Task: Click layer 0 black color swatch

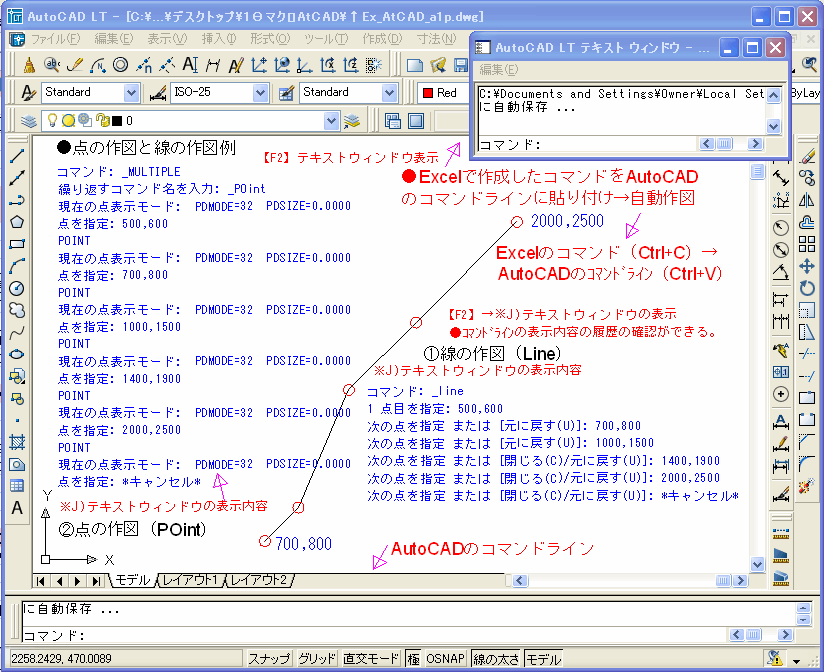Action: click(117, 121)
